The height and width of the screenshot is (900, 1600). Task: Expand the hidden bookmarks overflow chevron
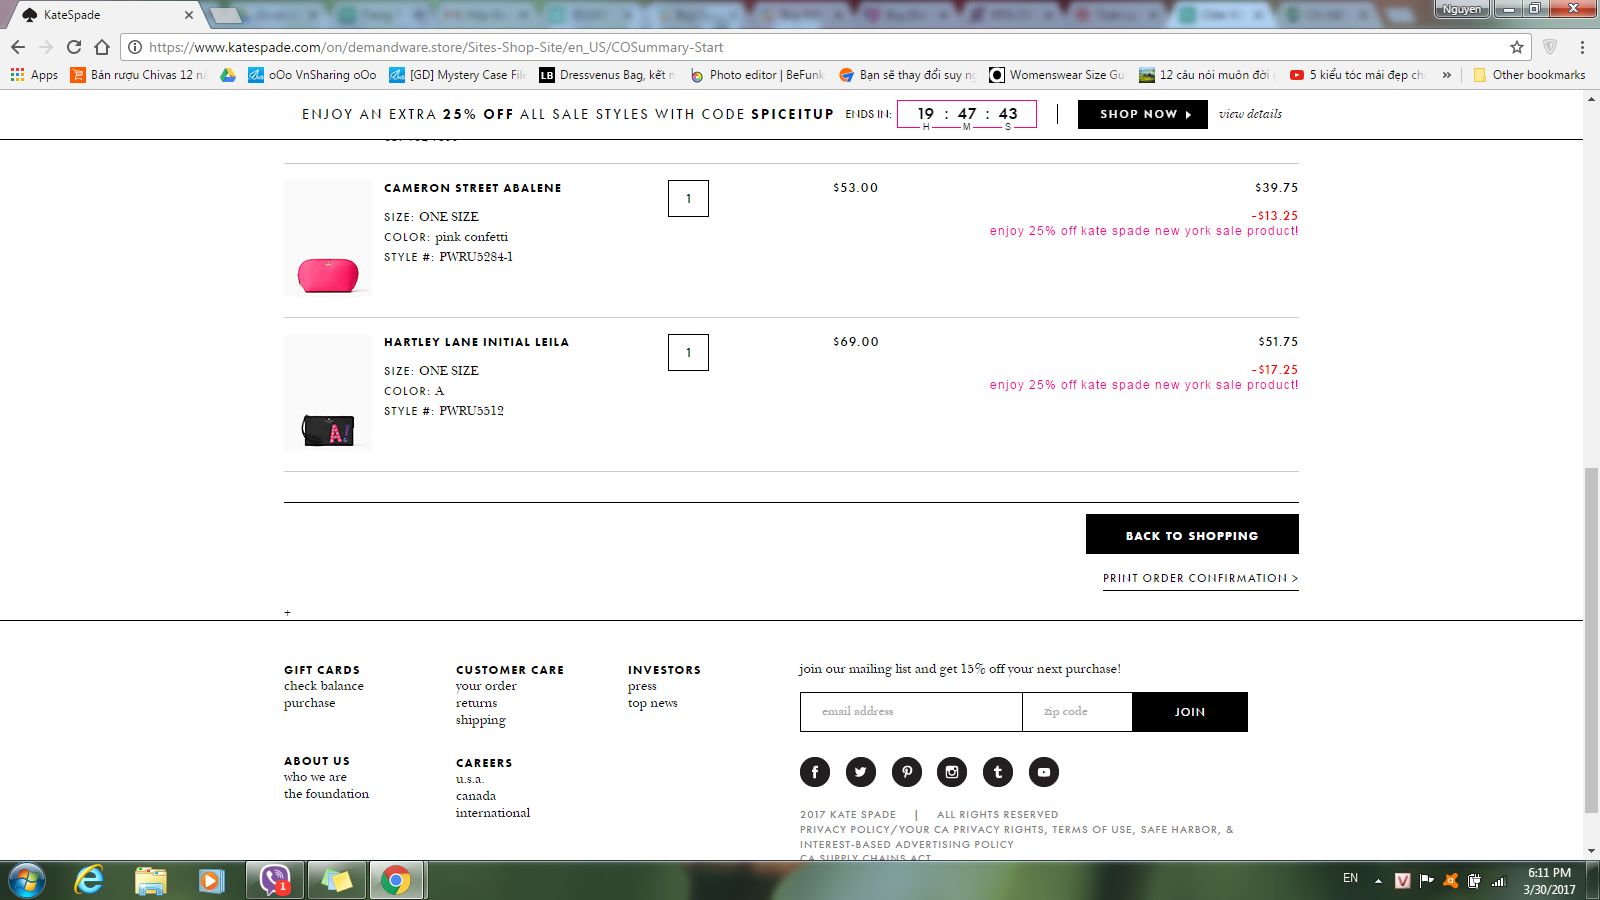(x=1446, y=75)
